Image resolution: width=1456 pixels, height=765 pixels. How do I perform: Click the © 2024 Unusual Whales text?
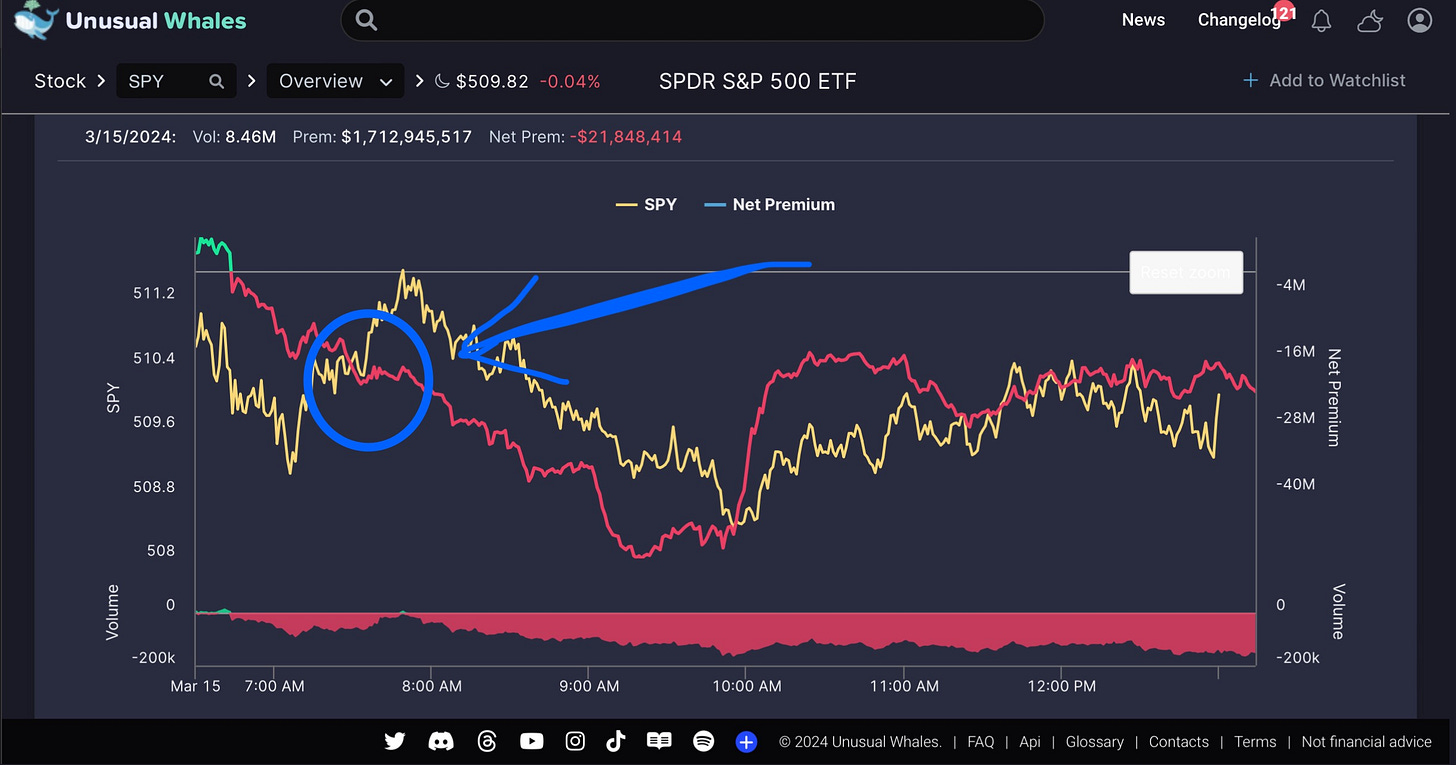tap(860, 741)
